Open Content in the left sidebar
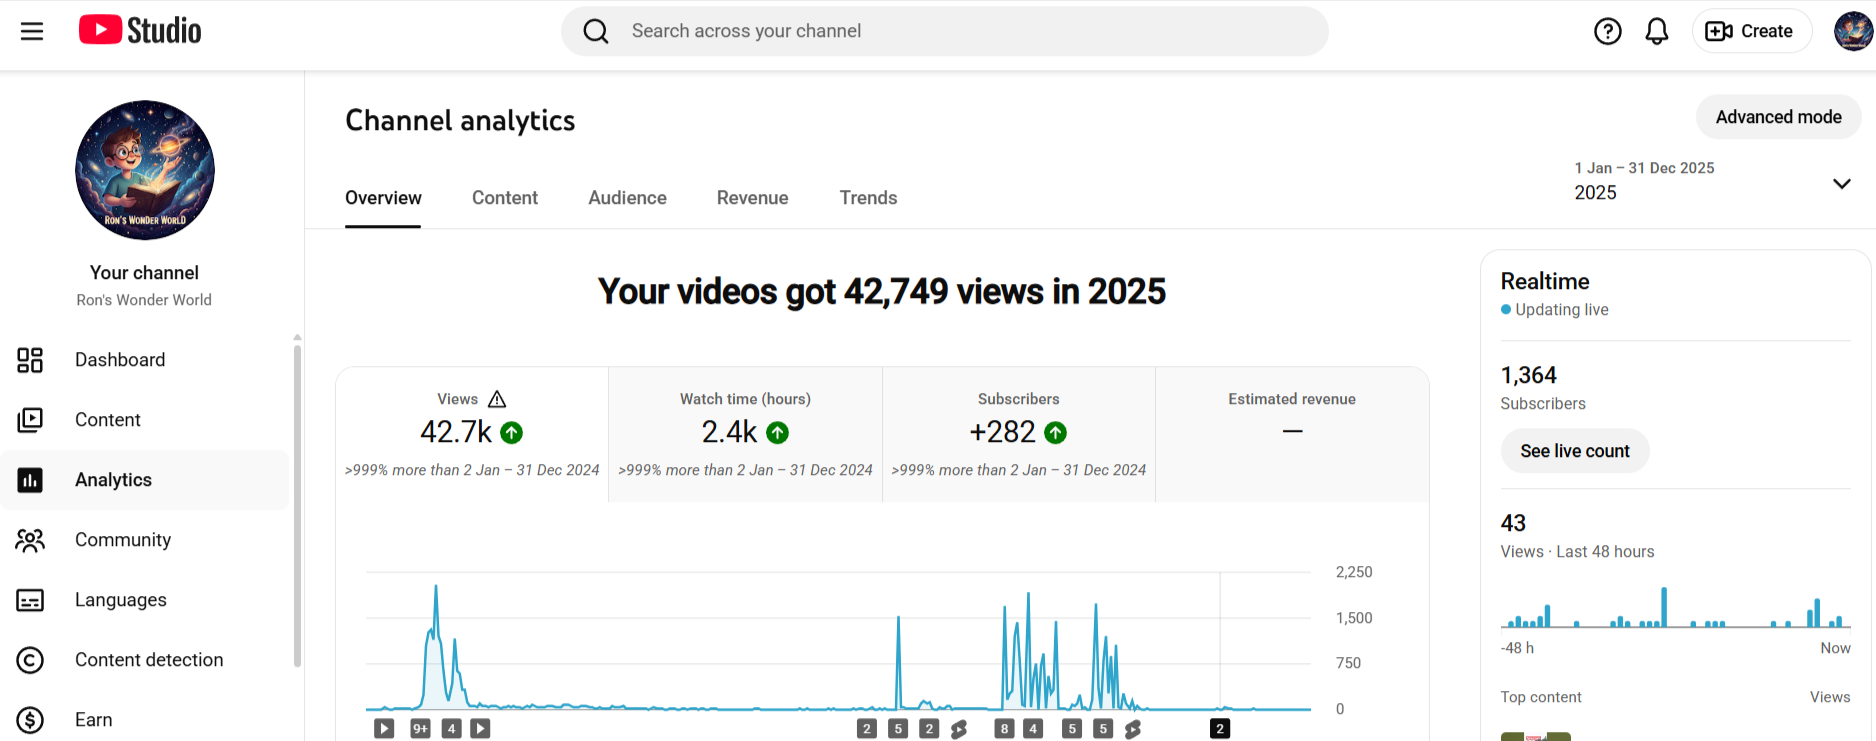Screen dimensions: 1876x741 point(145,420)
